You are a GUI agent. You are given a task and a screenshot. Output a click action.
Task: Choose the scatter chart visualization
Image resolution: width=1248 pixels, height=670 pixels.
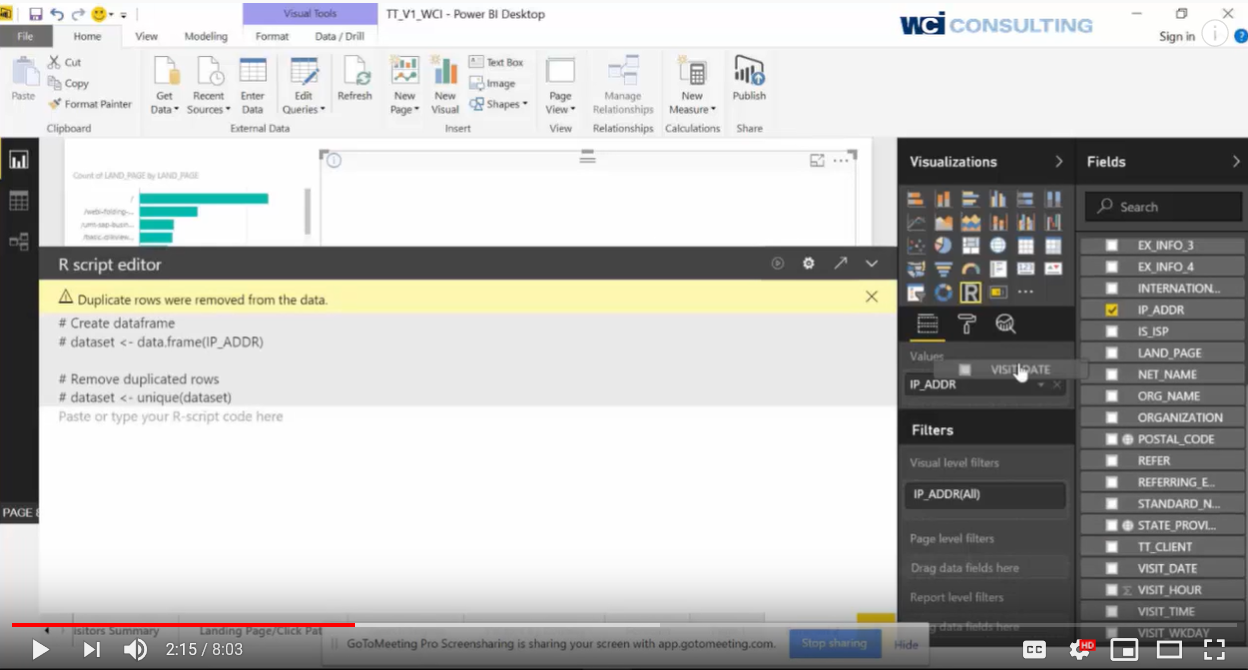tap(916, 245)
